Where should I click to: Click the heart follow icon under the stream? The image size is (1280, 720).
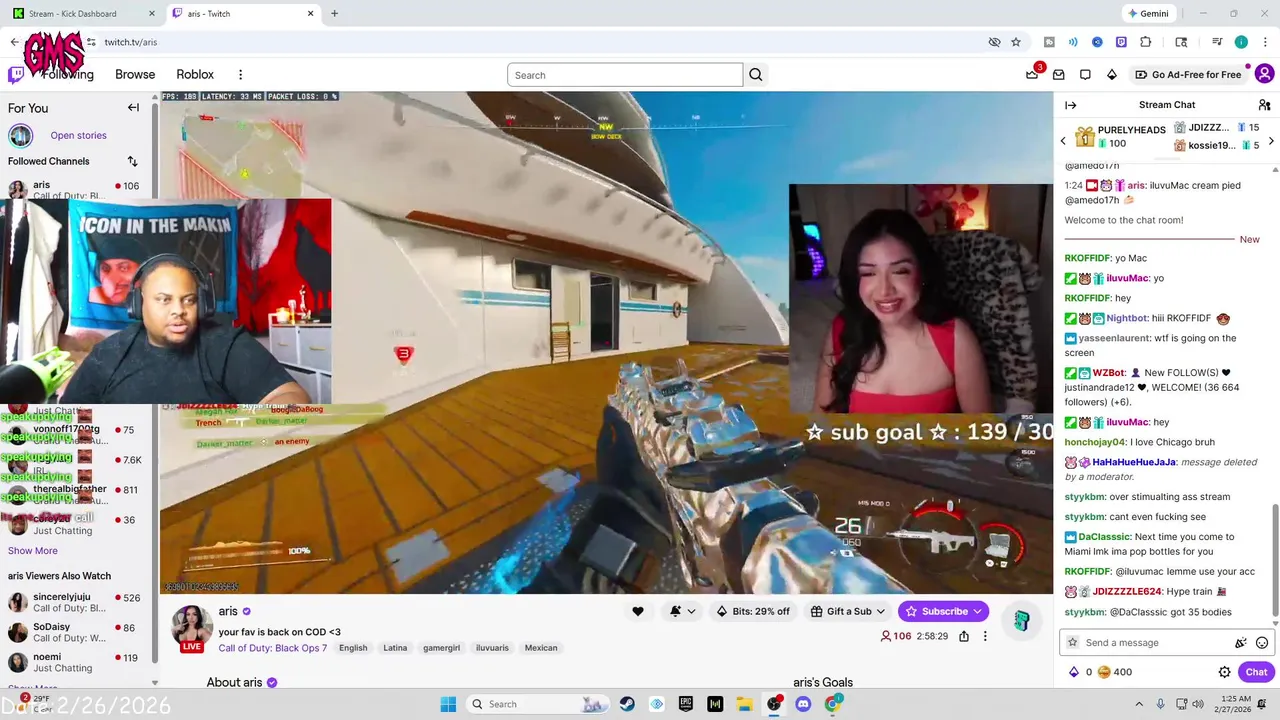coord(638,611)
